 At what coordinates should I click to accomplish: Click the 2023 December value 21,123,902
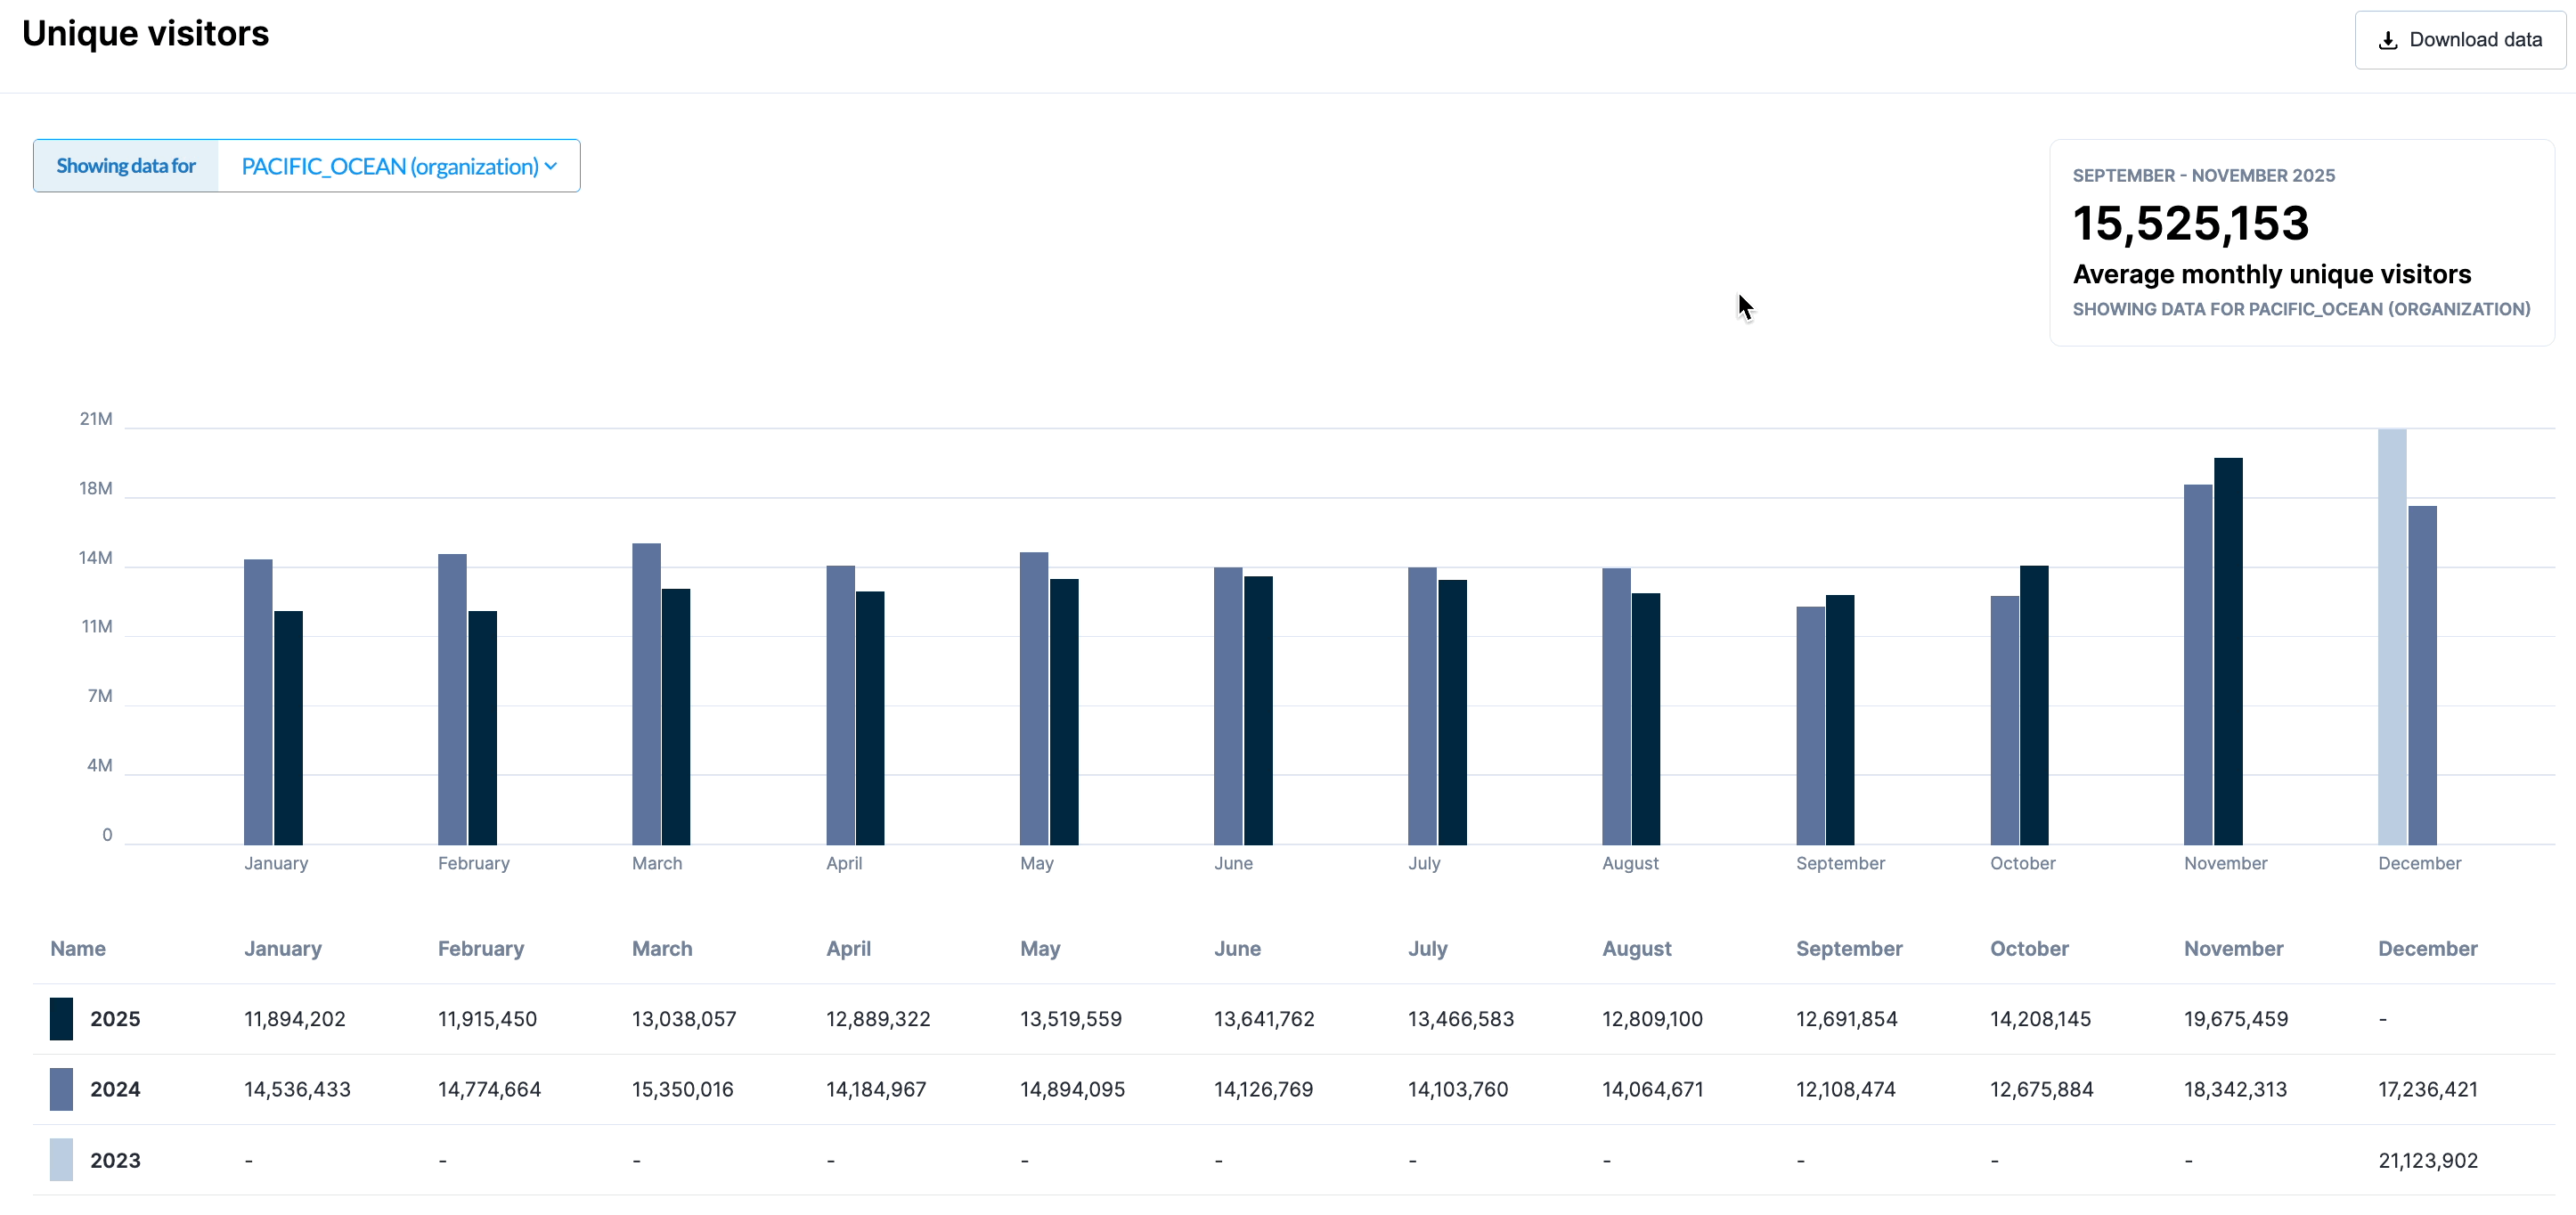coord(2427,1160)
